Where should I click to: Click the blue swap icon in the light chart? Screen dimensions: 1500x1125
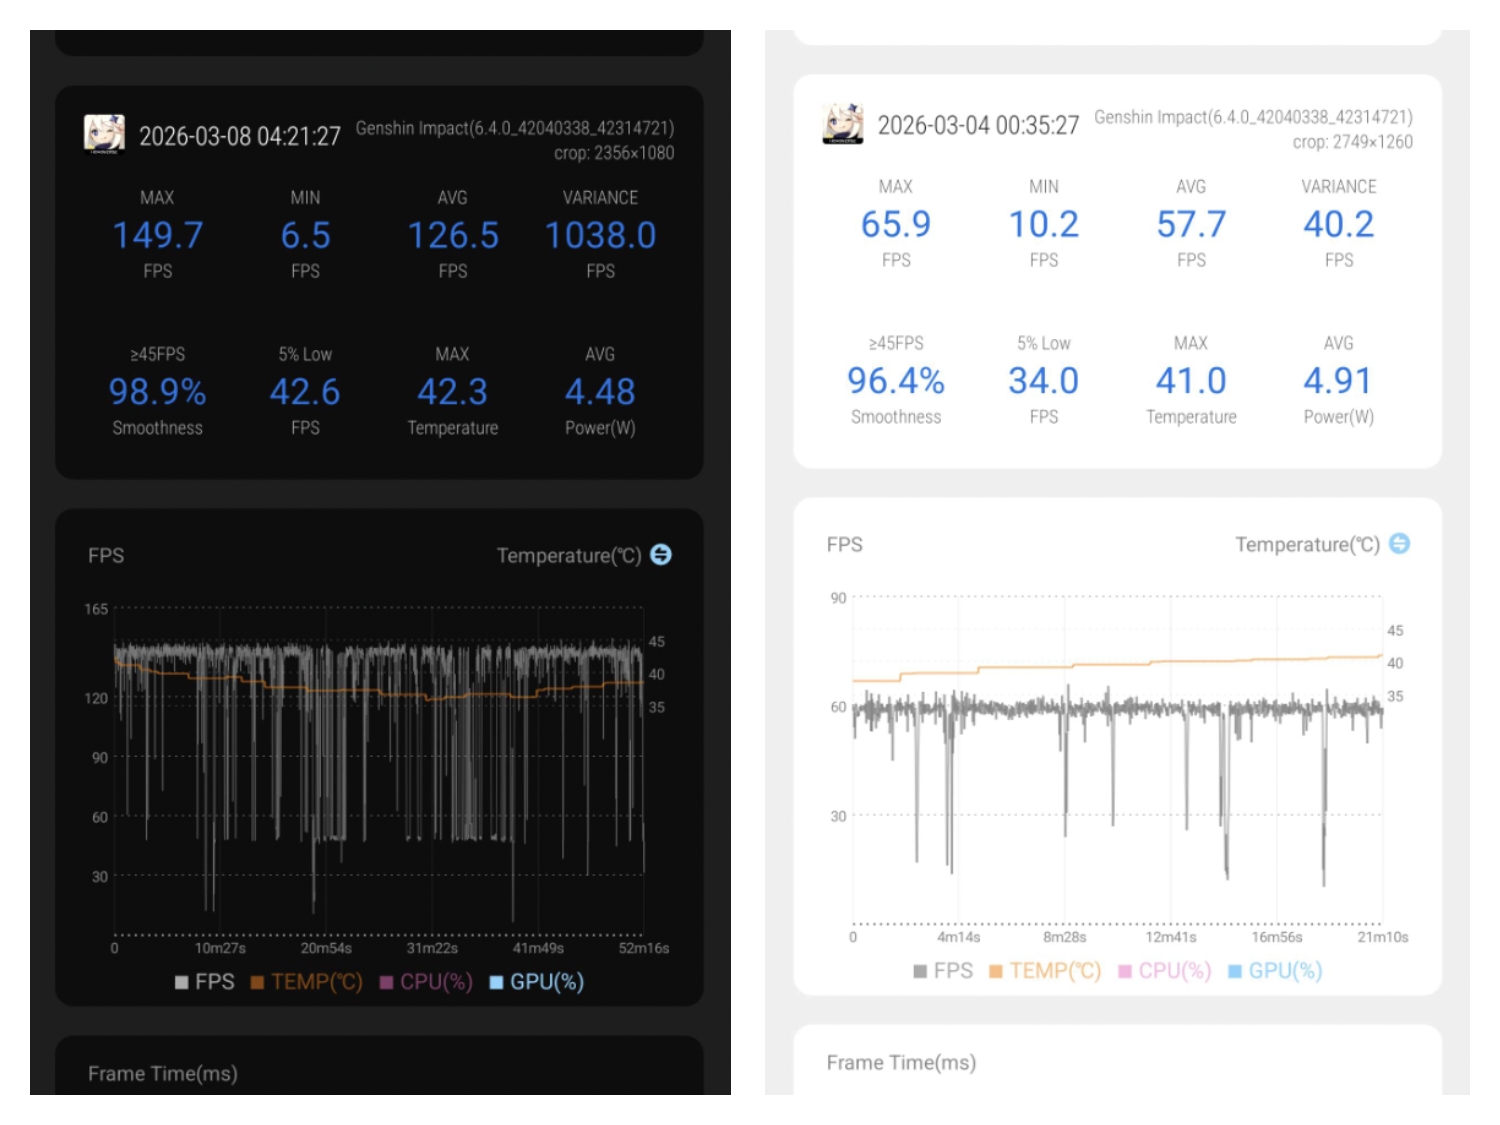tap(1400, 543)
